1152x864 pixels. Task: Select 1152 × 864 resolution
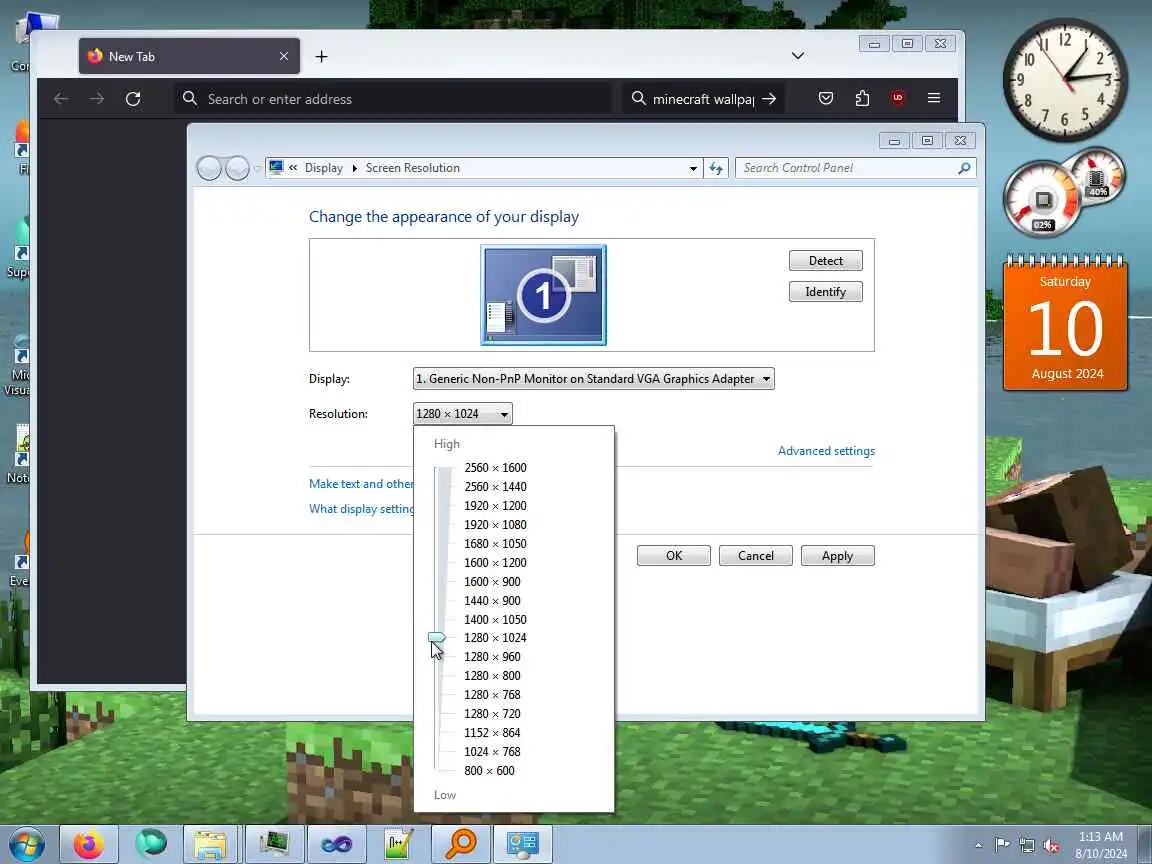coord(492,732)
